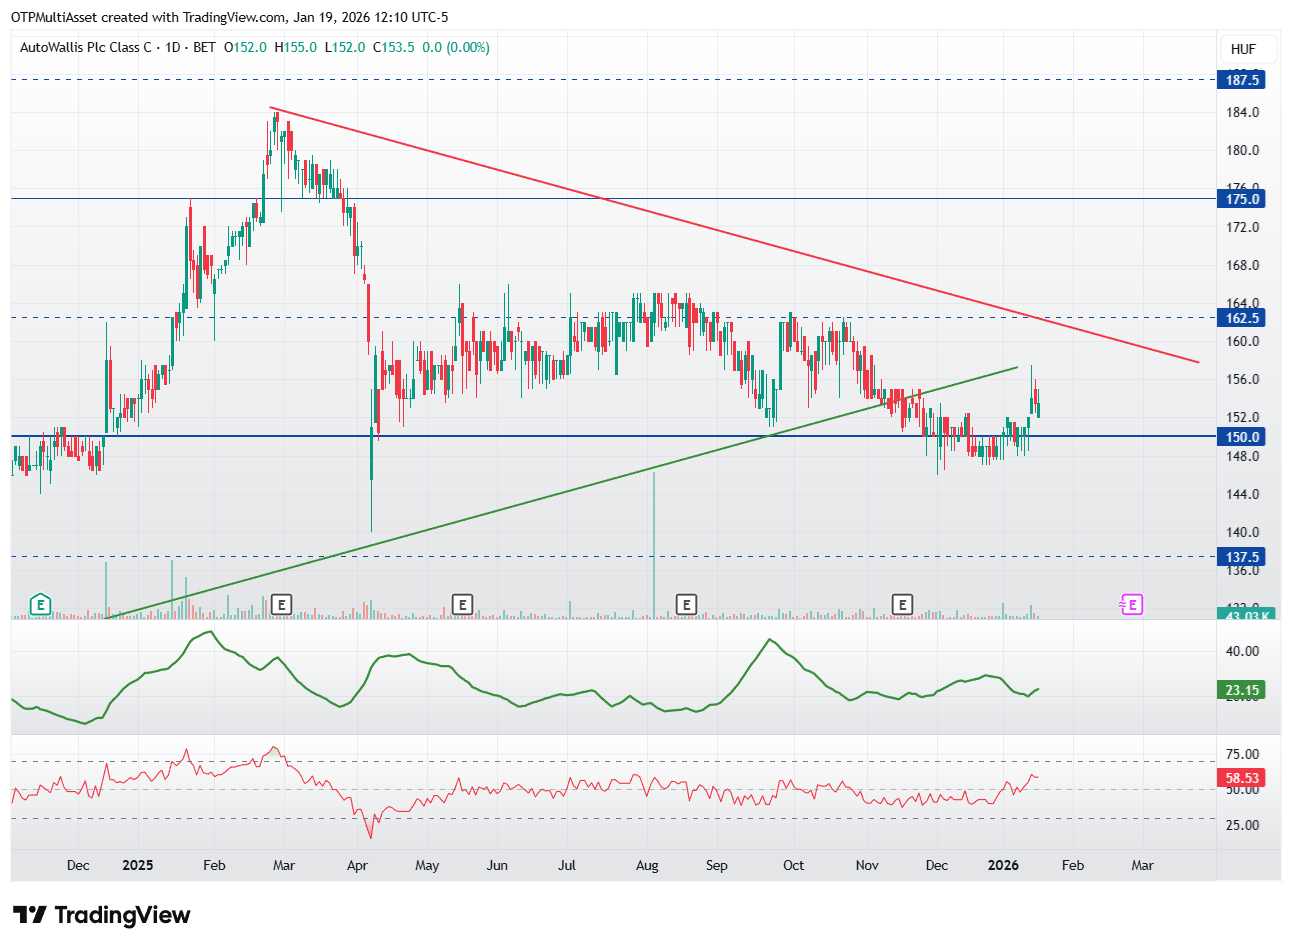Click the green earnings icon at far left

point(40,604)
